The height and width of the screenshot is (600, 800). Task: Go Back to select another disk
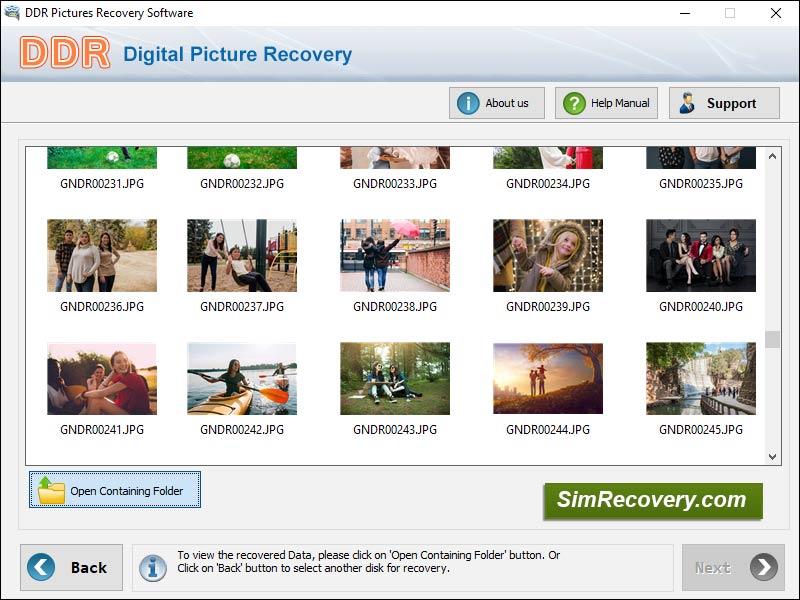71,567
